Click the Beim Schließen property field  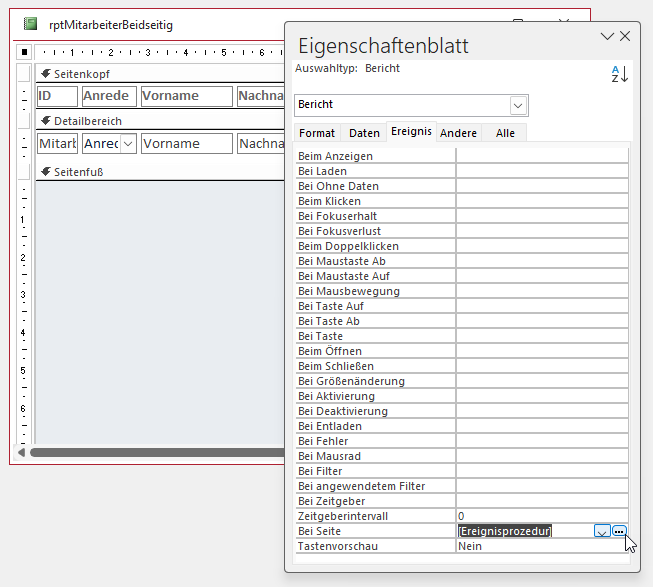(542, 366)
